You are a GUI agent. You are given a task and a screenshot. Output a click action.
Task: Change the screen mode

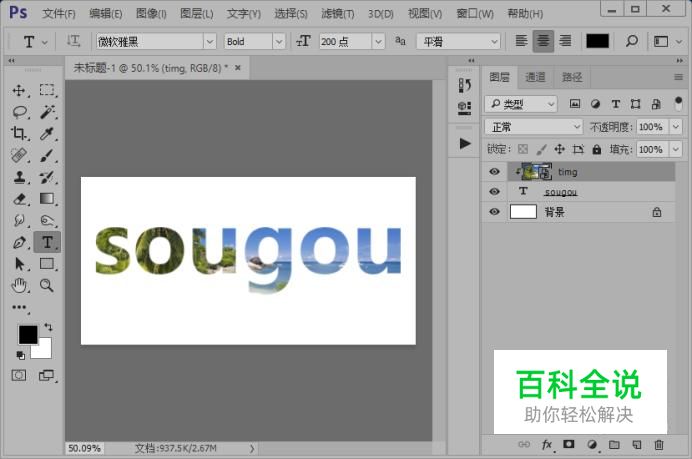pyautogui.click(x=46, y=376)
